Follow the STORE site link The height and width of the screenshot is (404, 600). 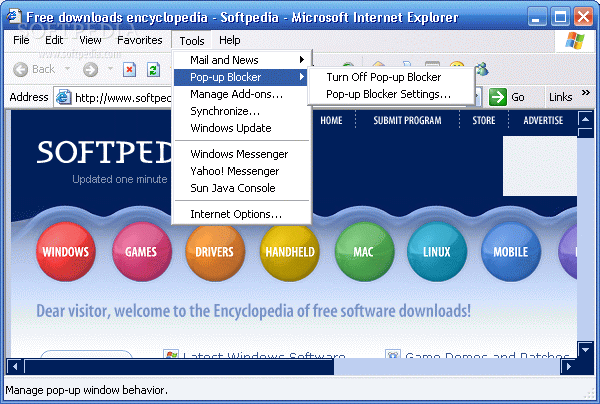click(484, 121)
